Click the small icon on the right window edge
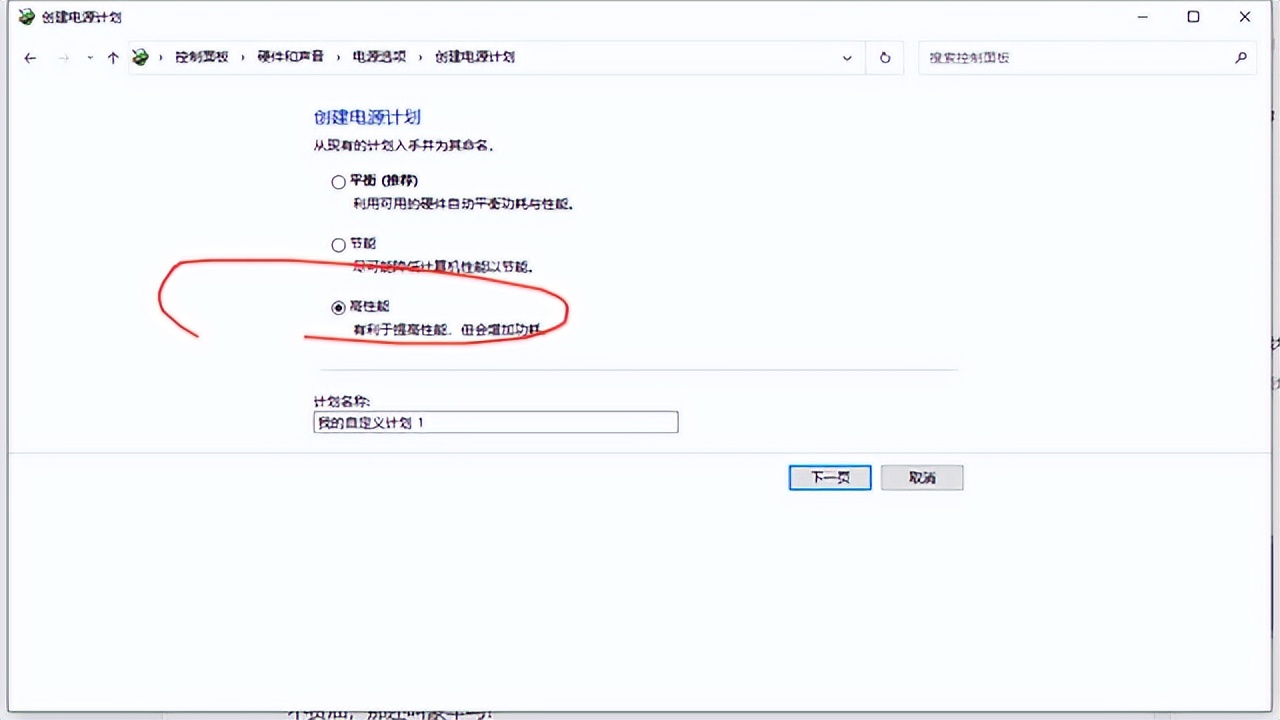 click(x=1272, y=345)
